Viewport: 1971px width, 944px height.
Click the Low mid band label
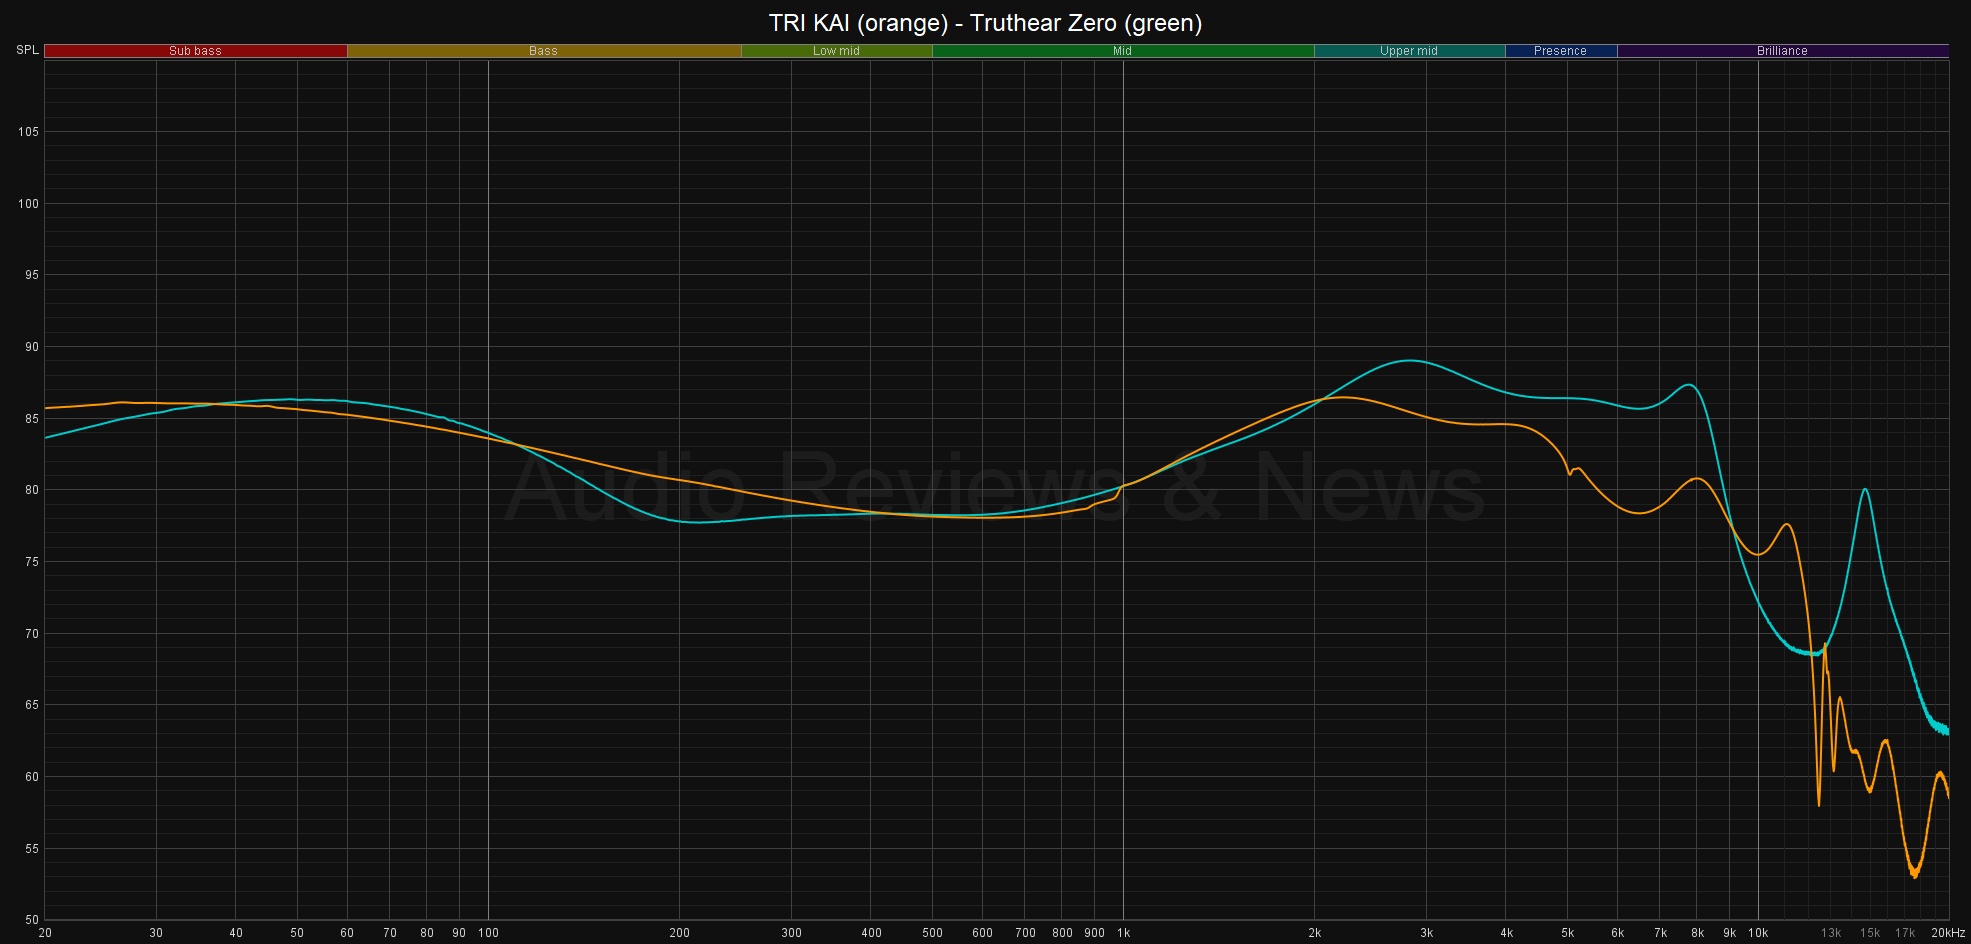[x=836, y=51]
